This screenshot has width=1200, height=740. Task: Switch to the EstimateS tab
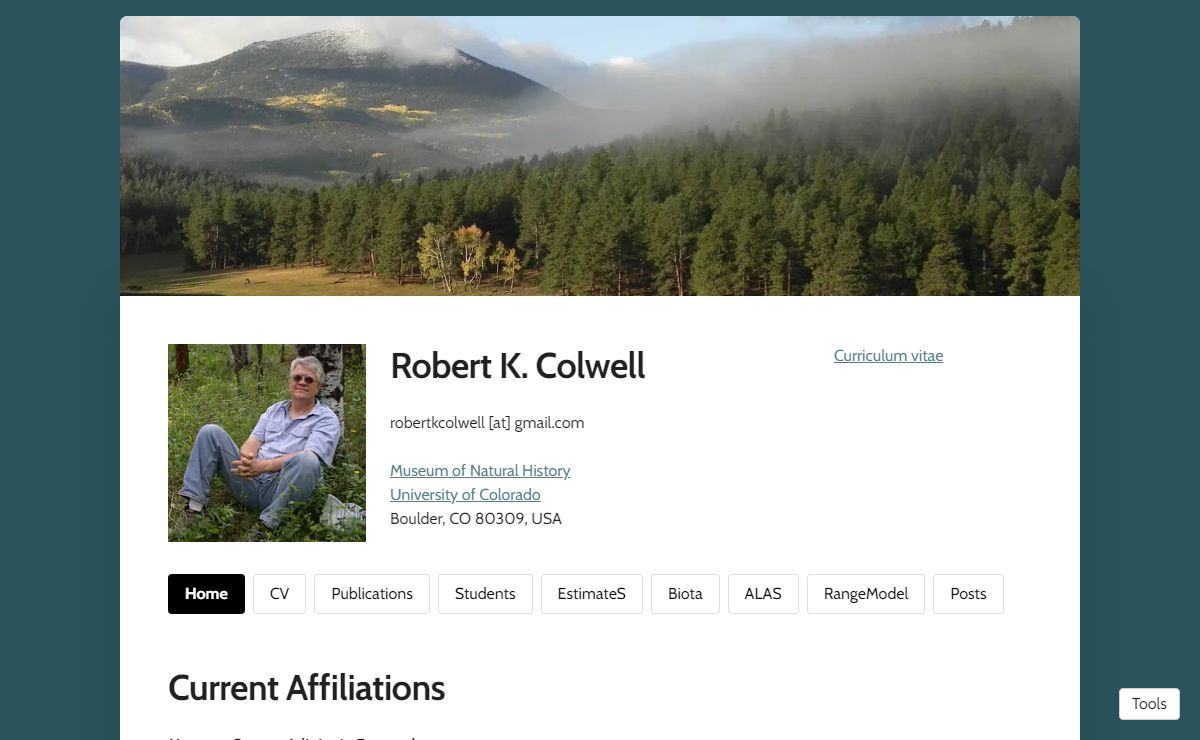click(592, 594)
